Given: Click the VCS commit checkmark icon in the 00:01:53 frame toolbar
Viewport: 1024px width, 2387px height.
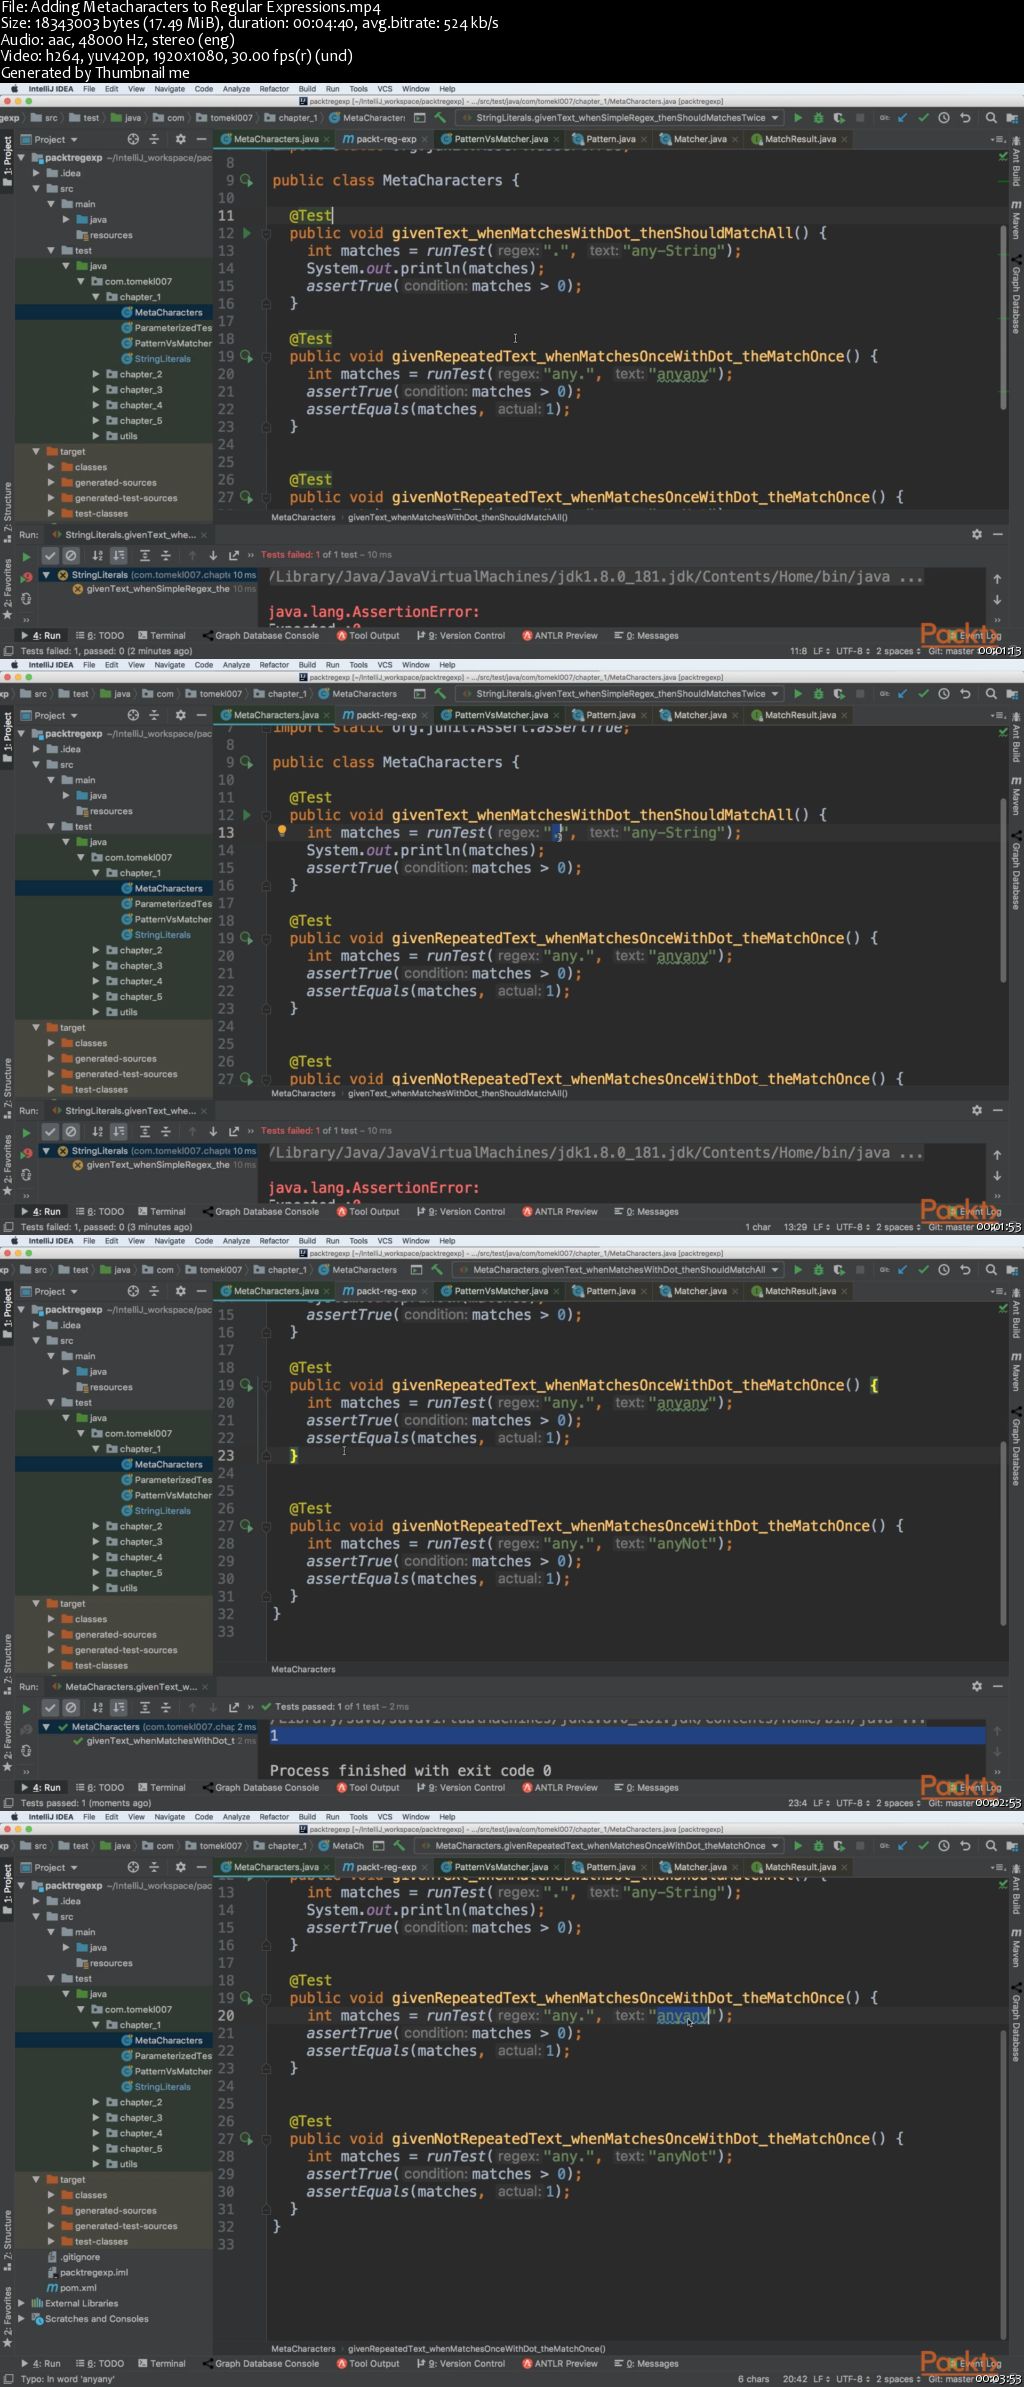Looking at the screenshot, I should tap(923, 694).
